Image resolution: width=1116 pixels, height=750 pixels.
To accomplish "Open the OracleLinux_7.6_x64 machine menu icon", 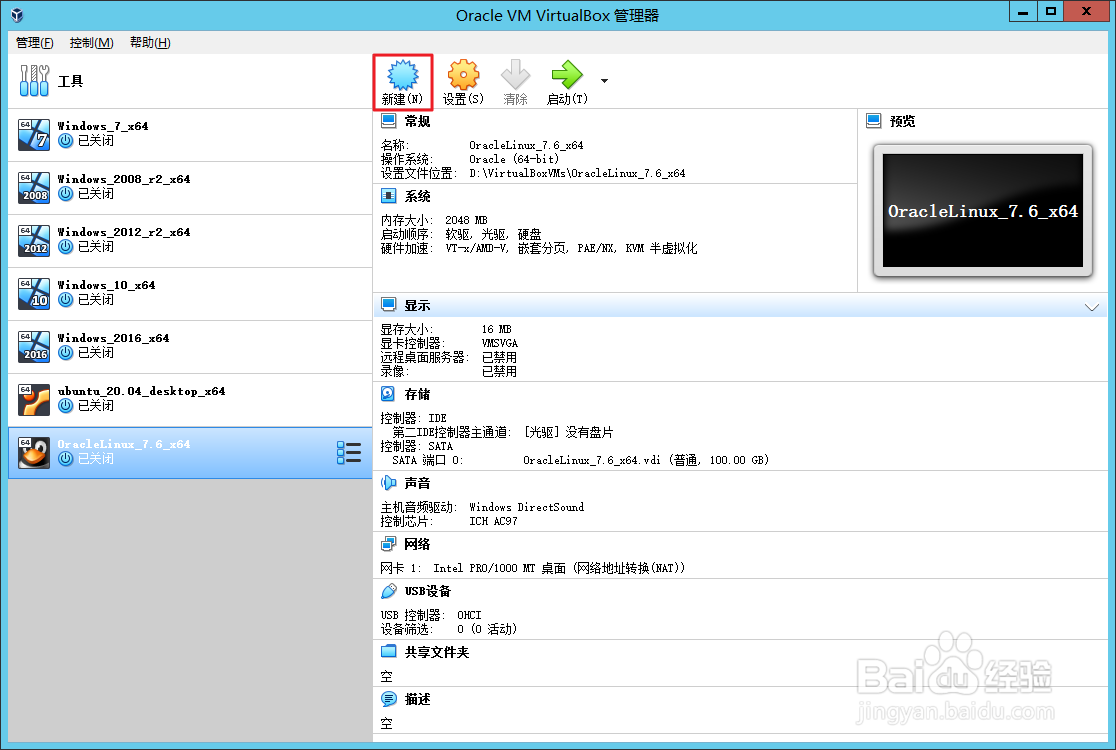I will [x=349, y=453].
